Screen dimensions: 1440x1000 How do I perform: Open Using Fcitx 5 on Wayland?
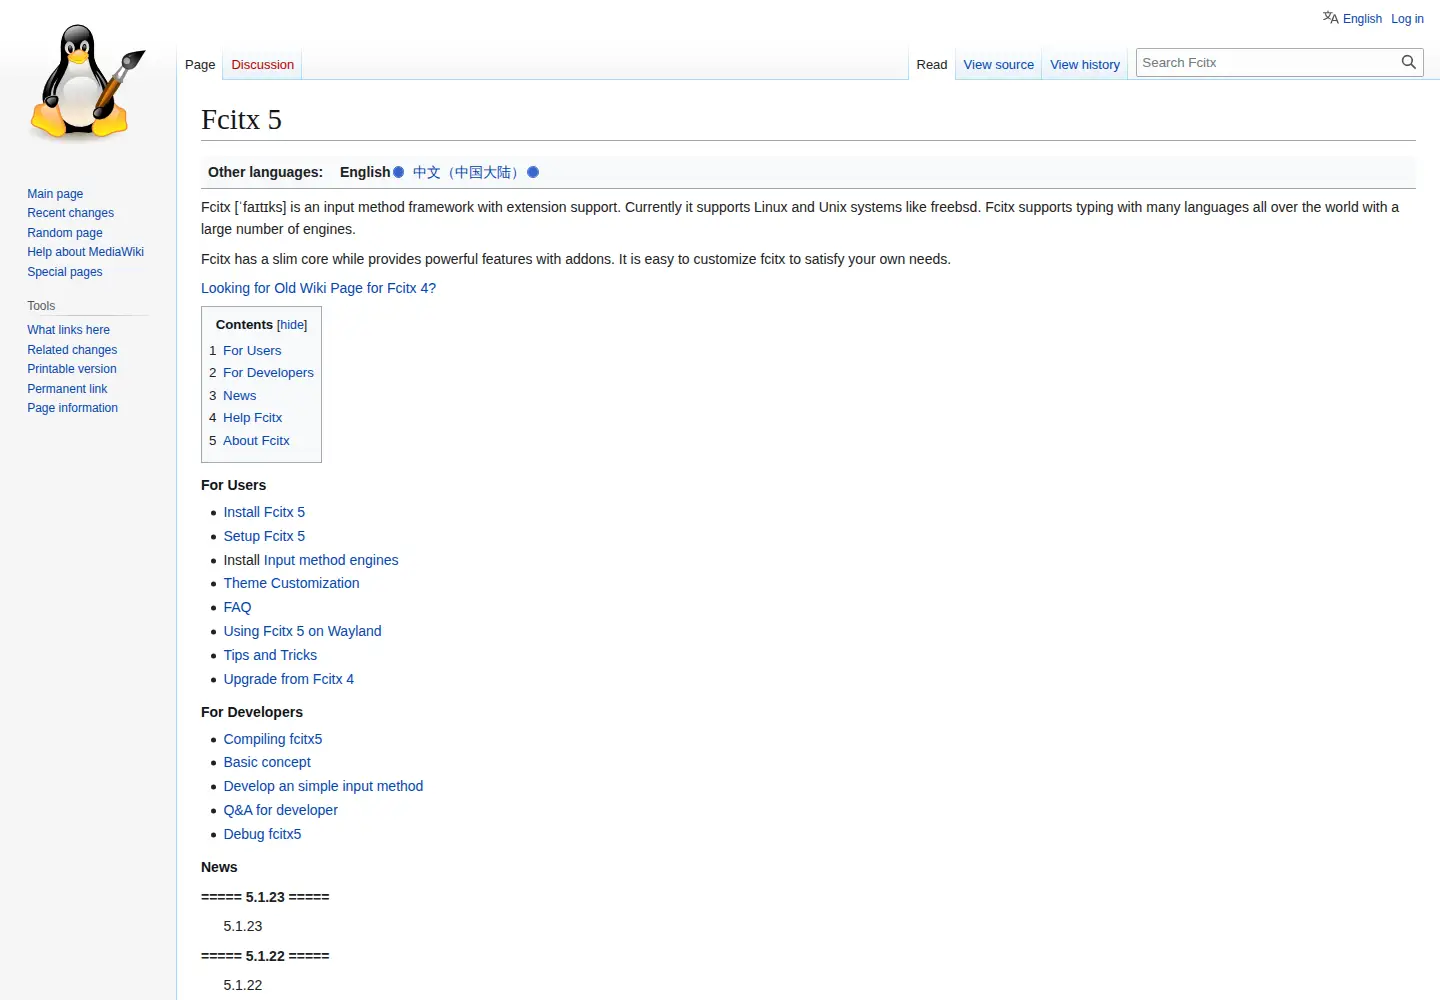302,631
